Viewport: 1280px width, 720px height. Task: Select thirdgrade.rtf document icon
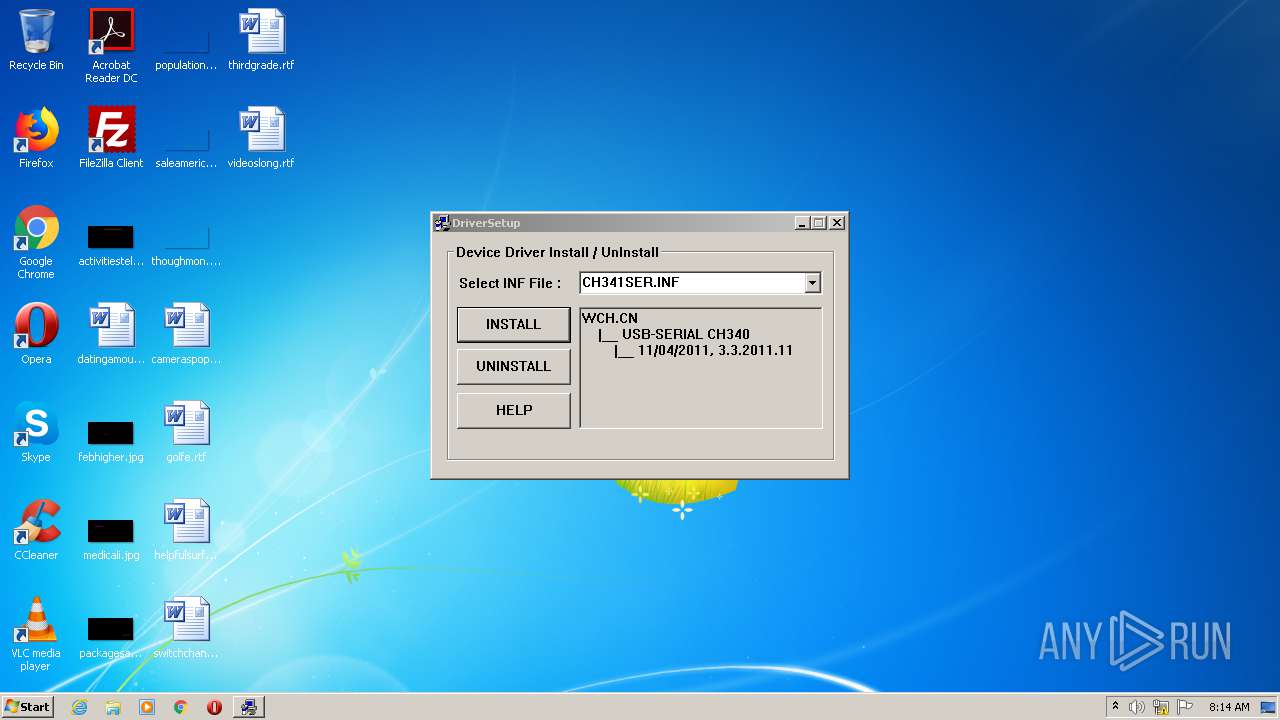point(261,41)
